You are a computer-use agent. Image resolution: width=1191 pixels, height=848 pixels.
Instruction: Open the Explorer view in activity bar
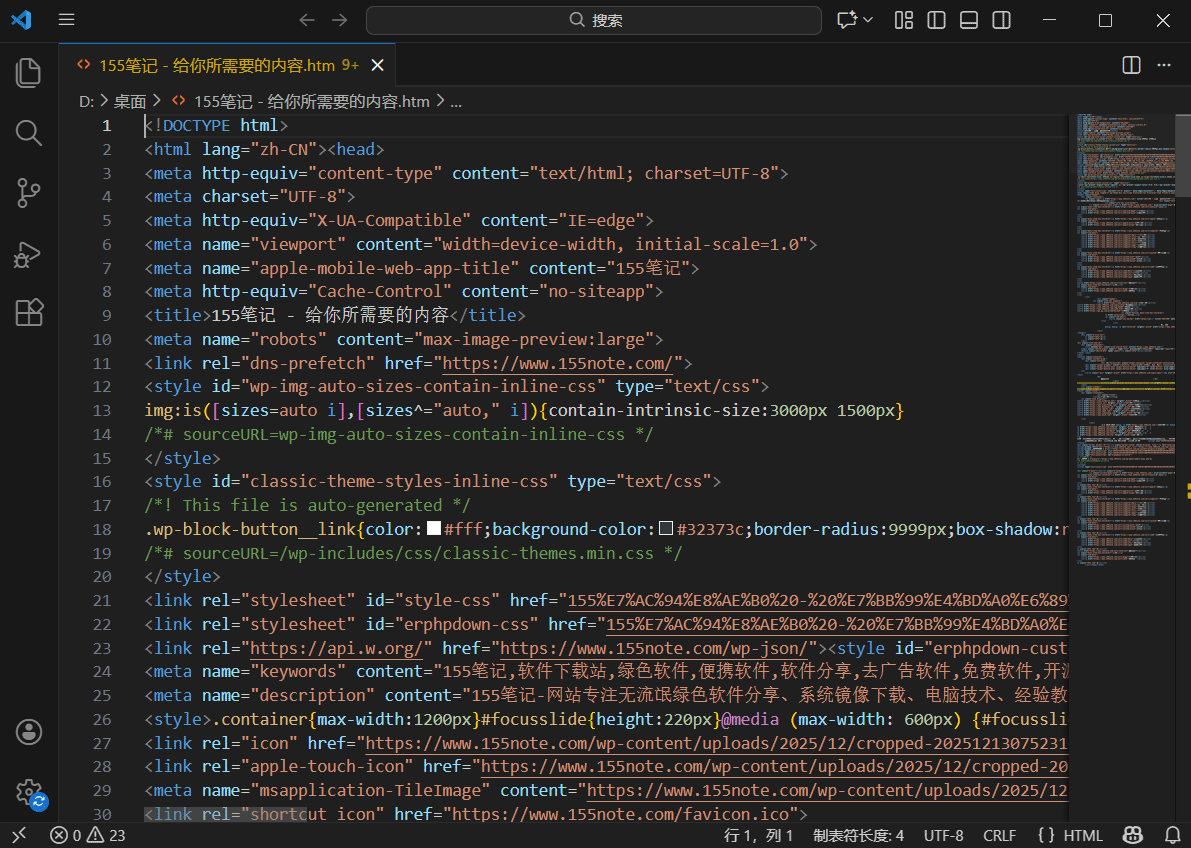point(29,72)
